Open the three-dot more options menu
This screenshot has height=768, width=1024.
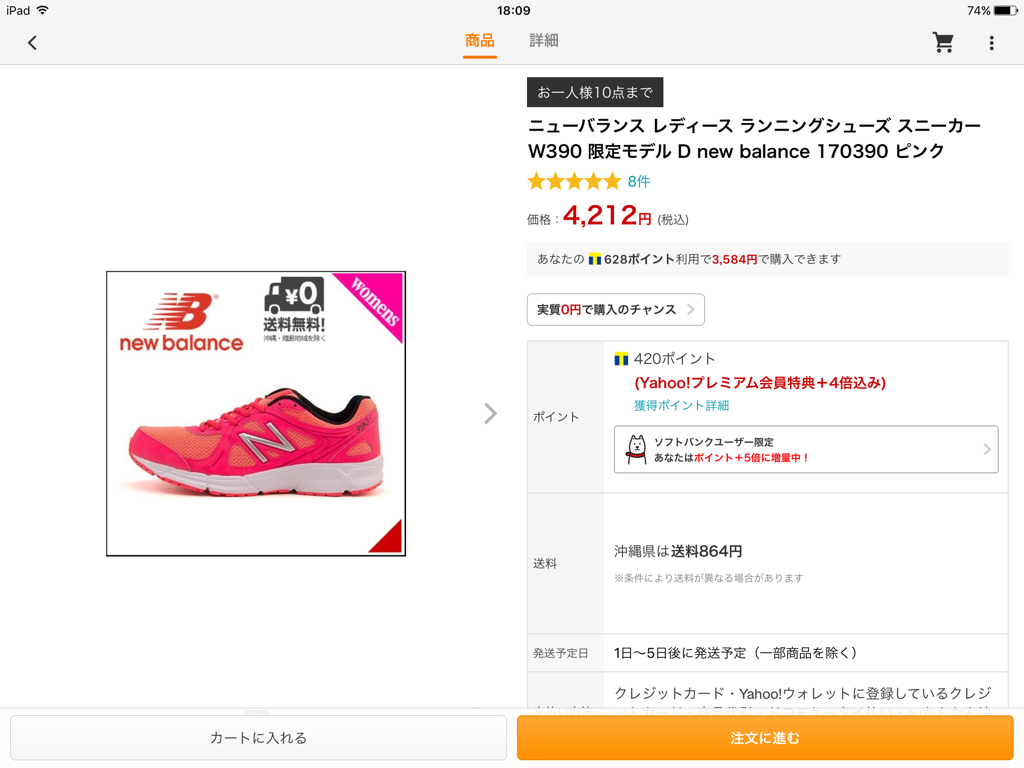point(991,43)
